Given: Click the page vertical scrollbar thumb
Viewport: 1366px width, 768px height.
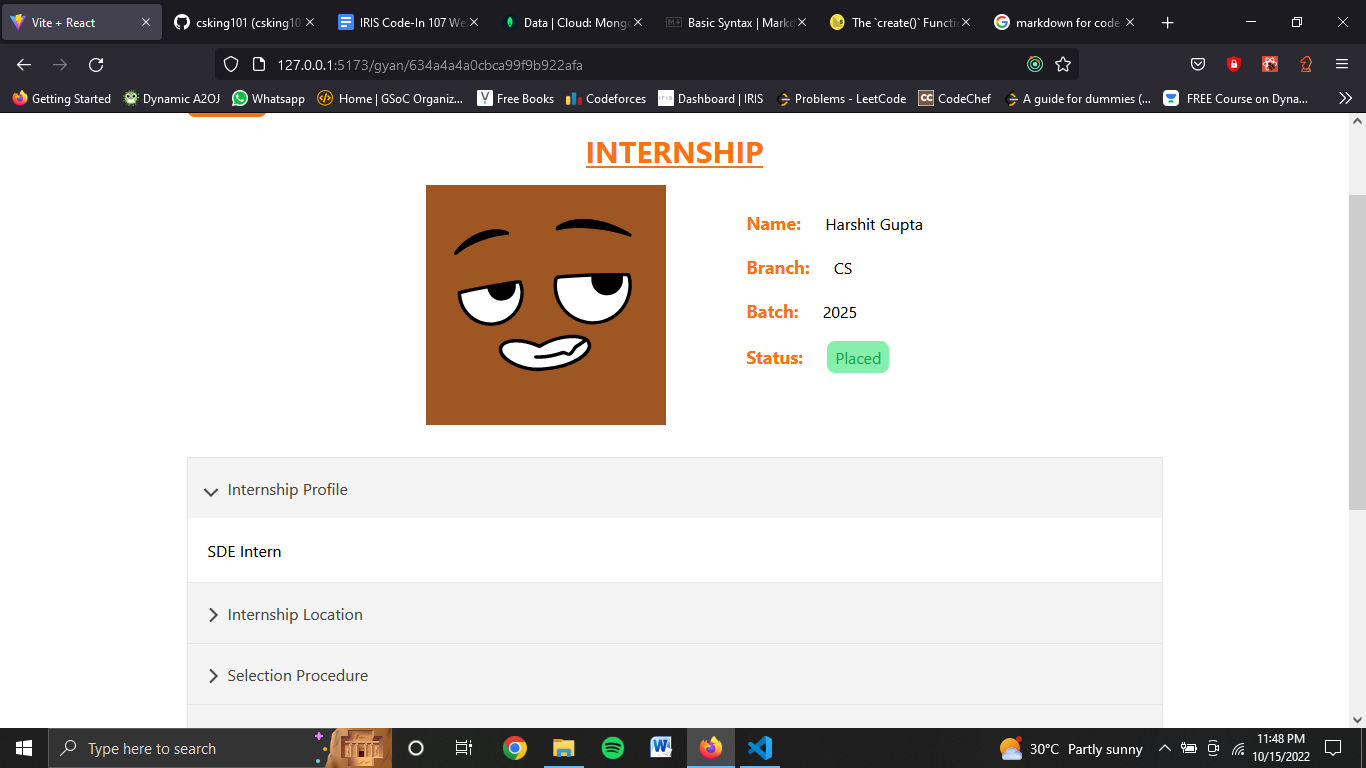Looking at the screenshot, I should [1357, 352].
